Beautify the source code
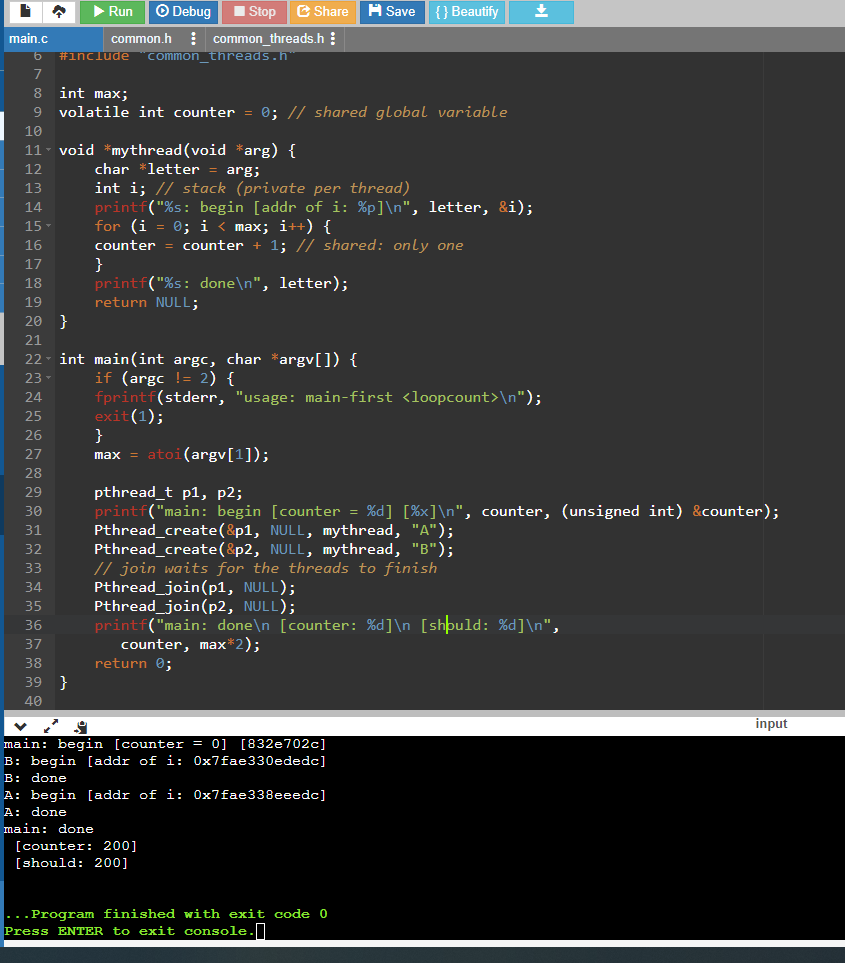845x963 pixels. 467,12
